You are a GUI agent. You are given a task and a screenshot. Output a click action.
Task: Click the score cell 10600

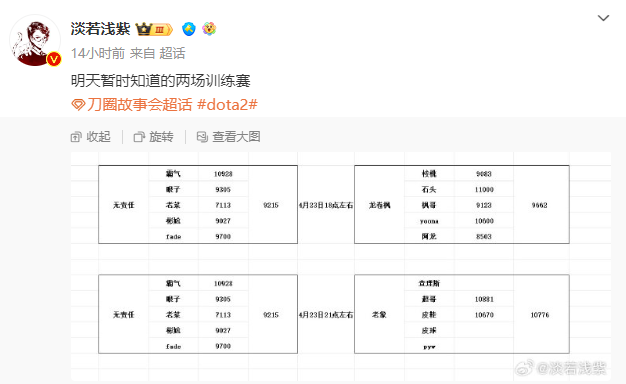[484, 221]
